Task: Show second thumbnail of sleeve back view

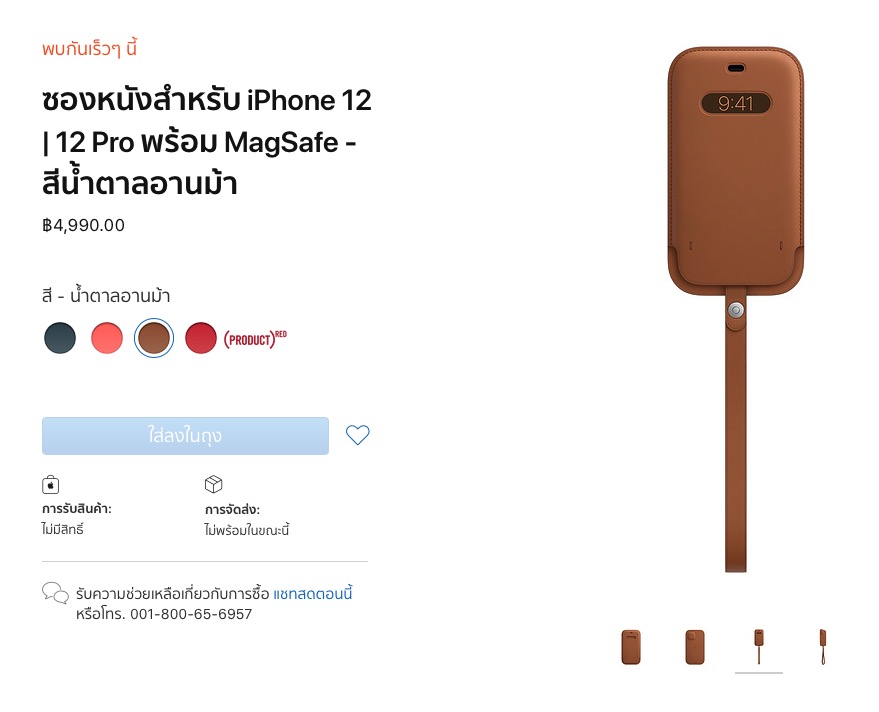Action: [695, 647]
